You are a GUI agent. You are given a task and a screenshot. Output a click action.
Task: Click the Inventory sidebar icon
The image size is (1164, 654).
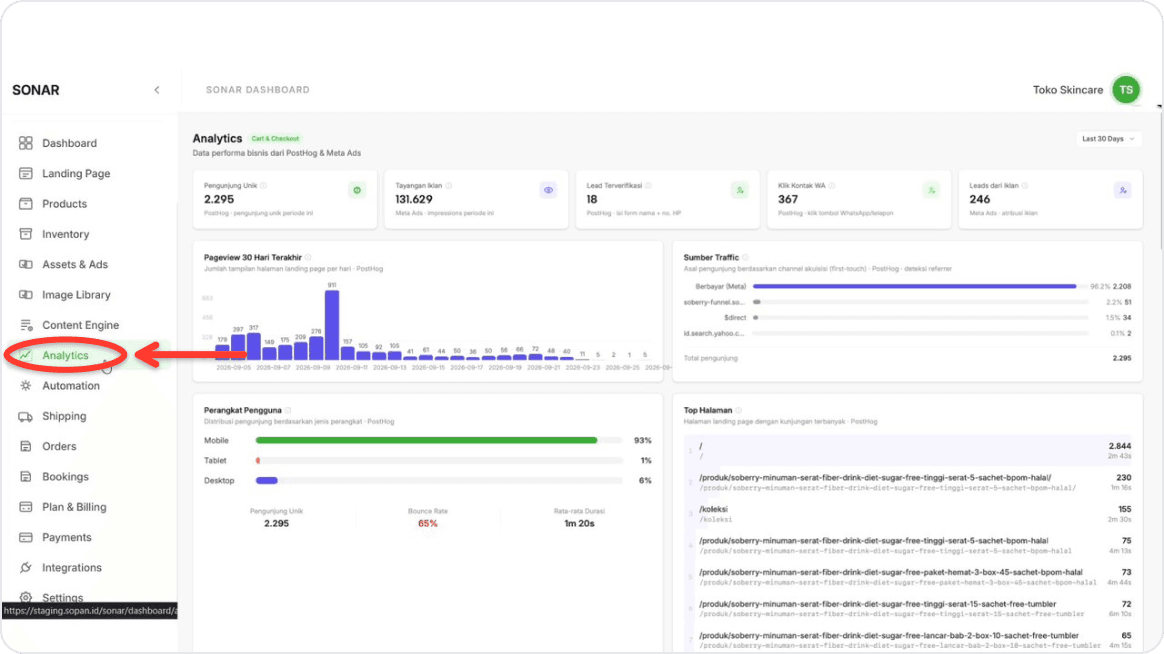[x=26, y=234]
